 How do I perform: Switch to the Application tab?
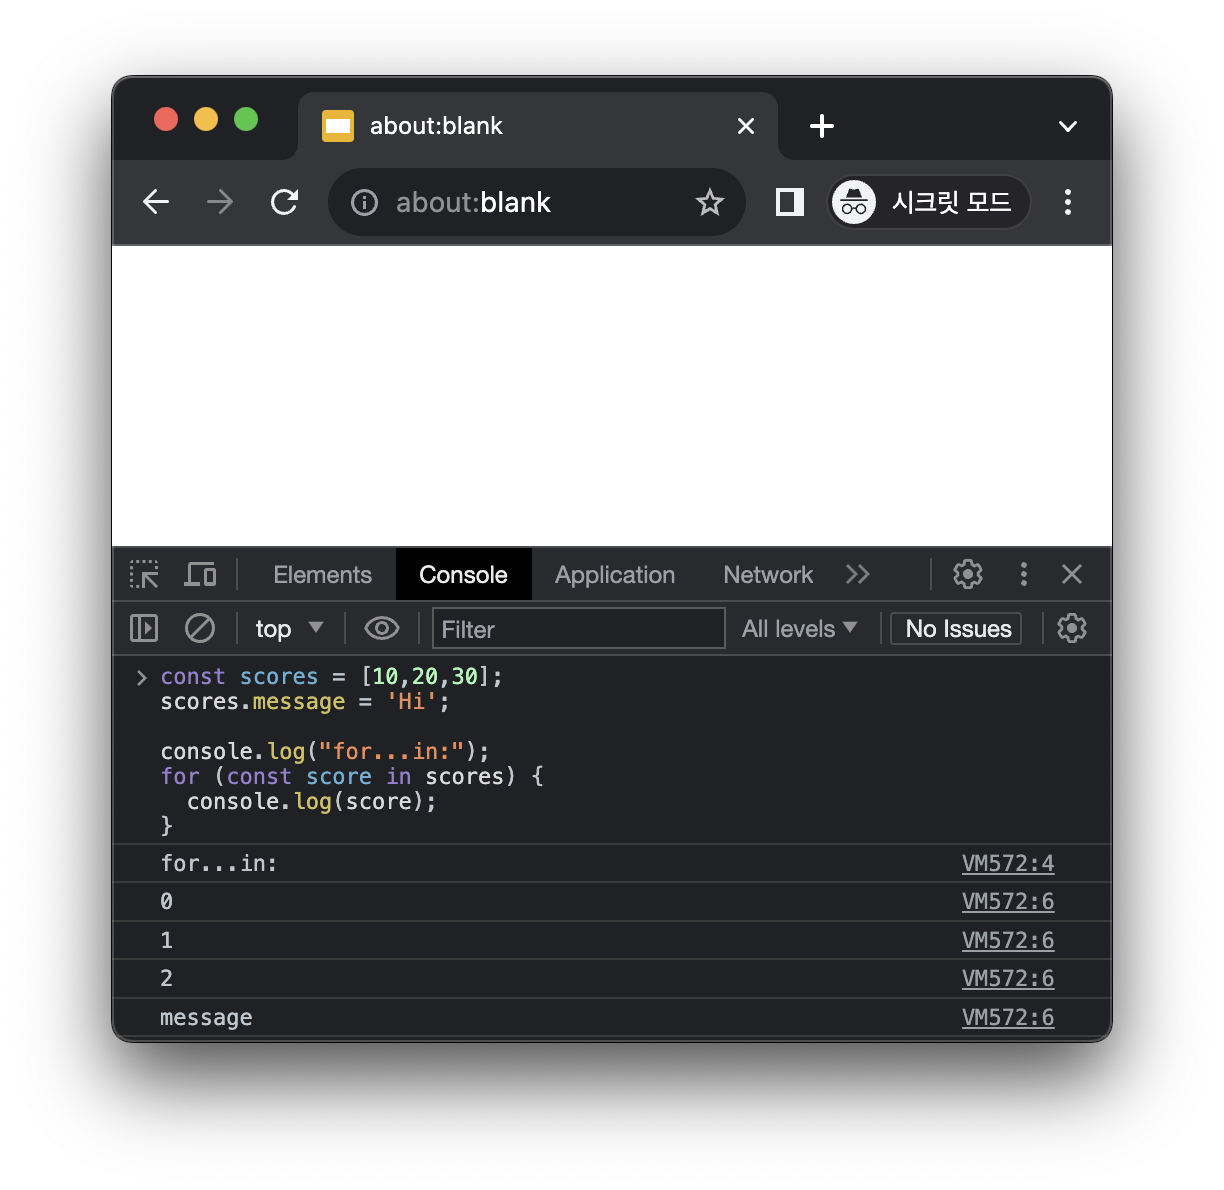(x=615, y=575)
